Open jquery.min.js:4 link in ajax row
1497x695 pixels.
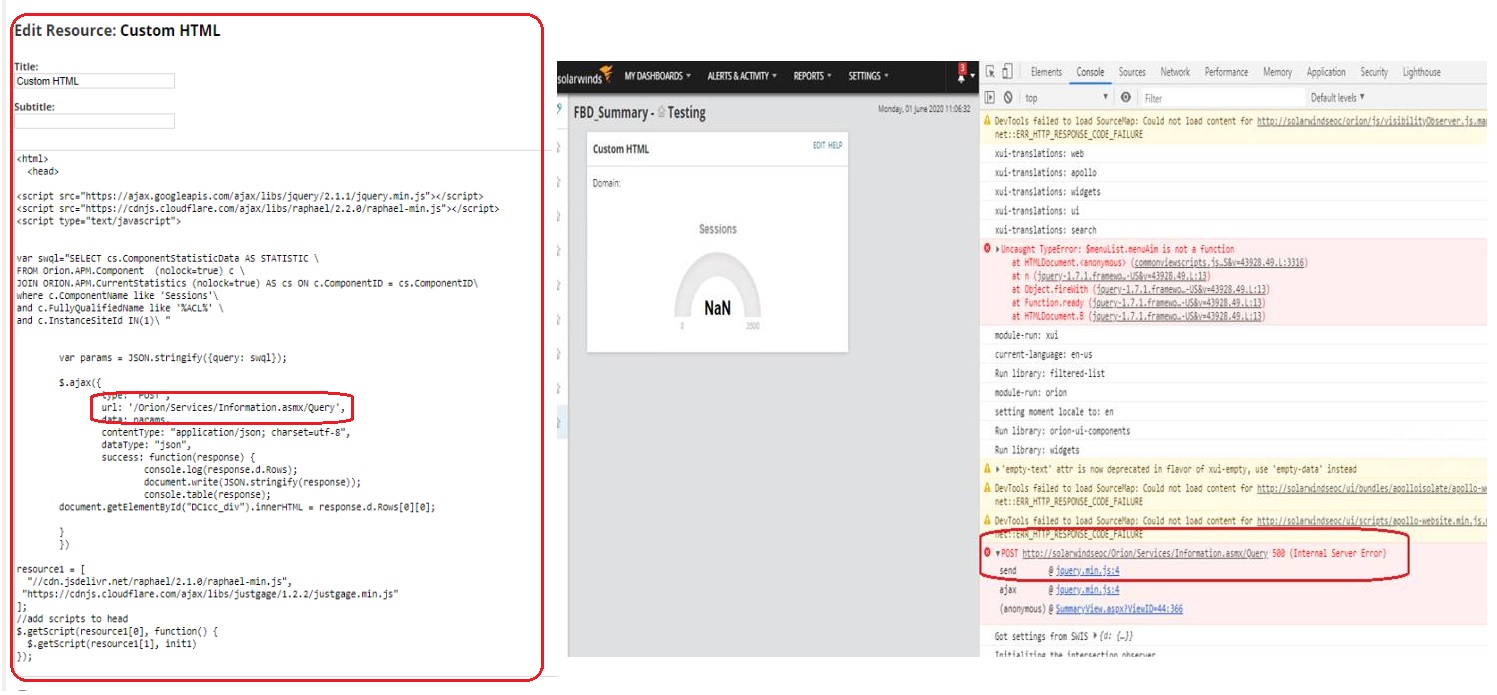coord(1087,590)
